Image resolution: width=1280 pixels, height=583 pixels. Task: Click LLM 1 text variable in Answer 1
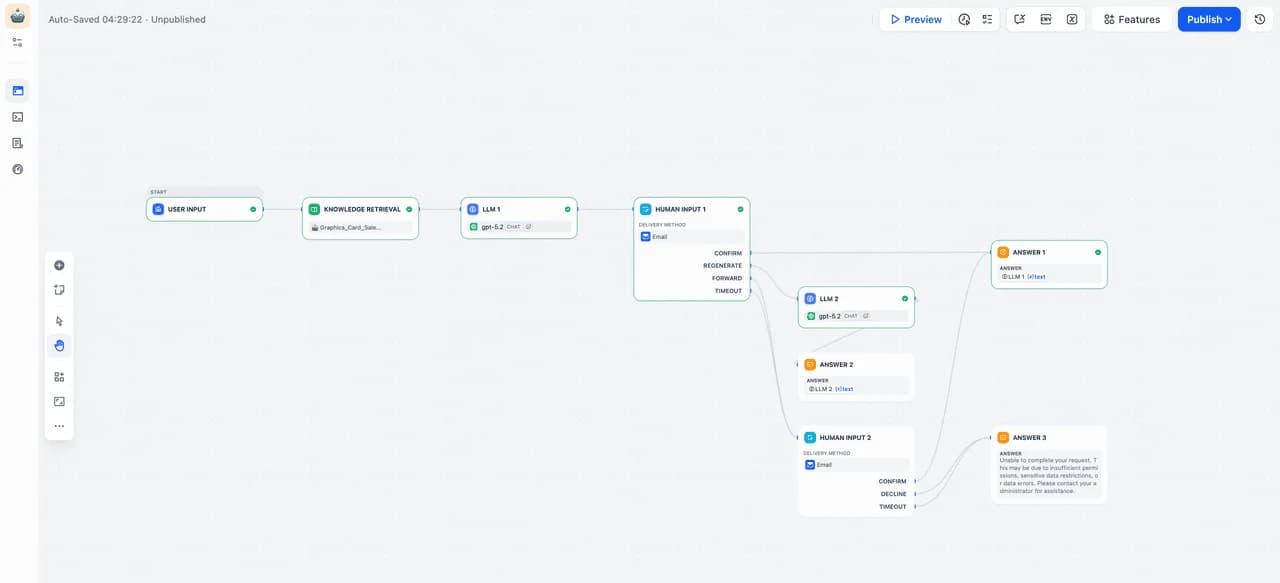click(1023, 276)
